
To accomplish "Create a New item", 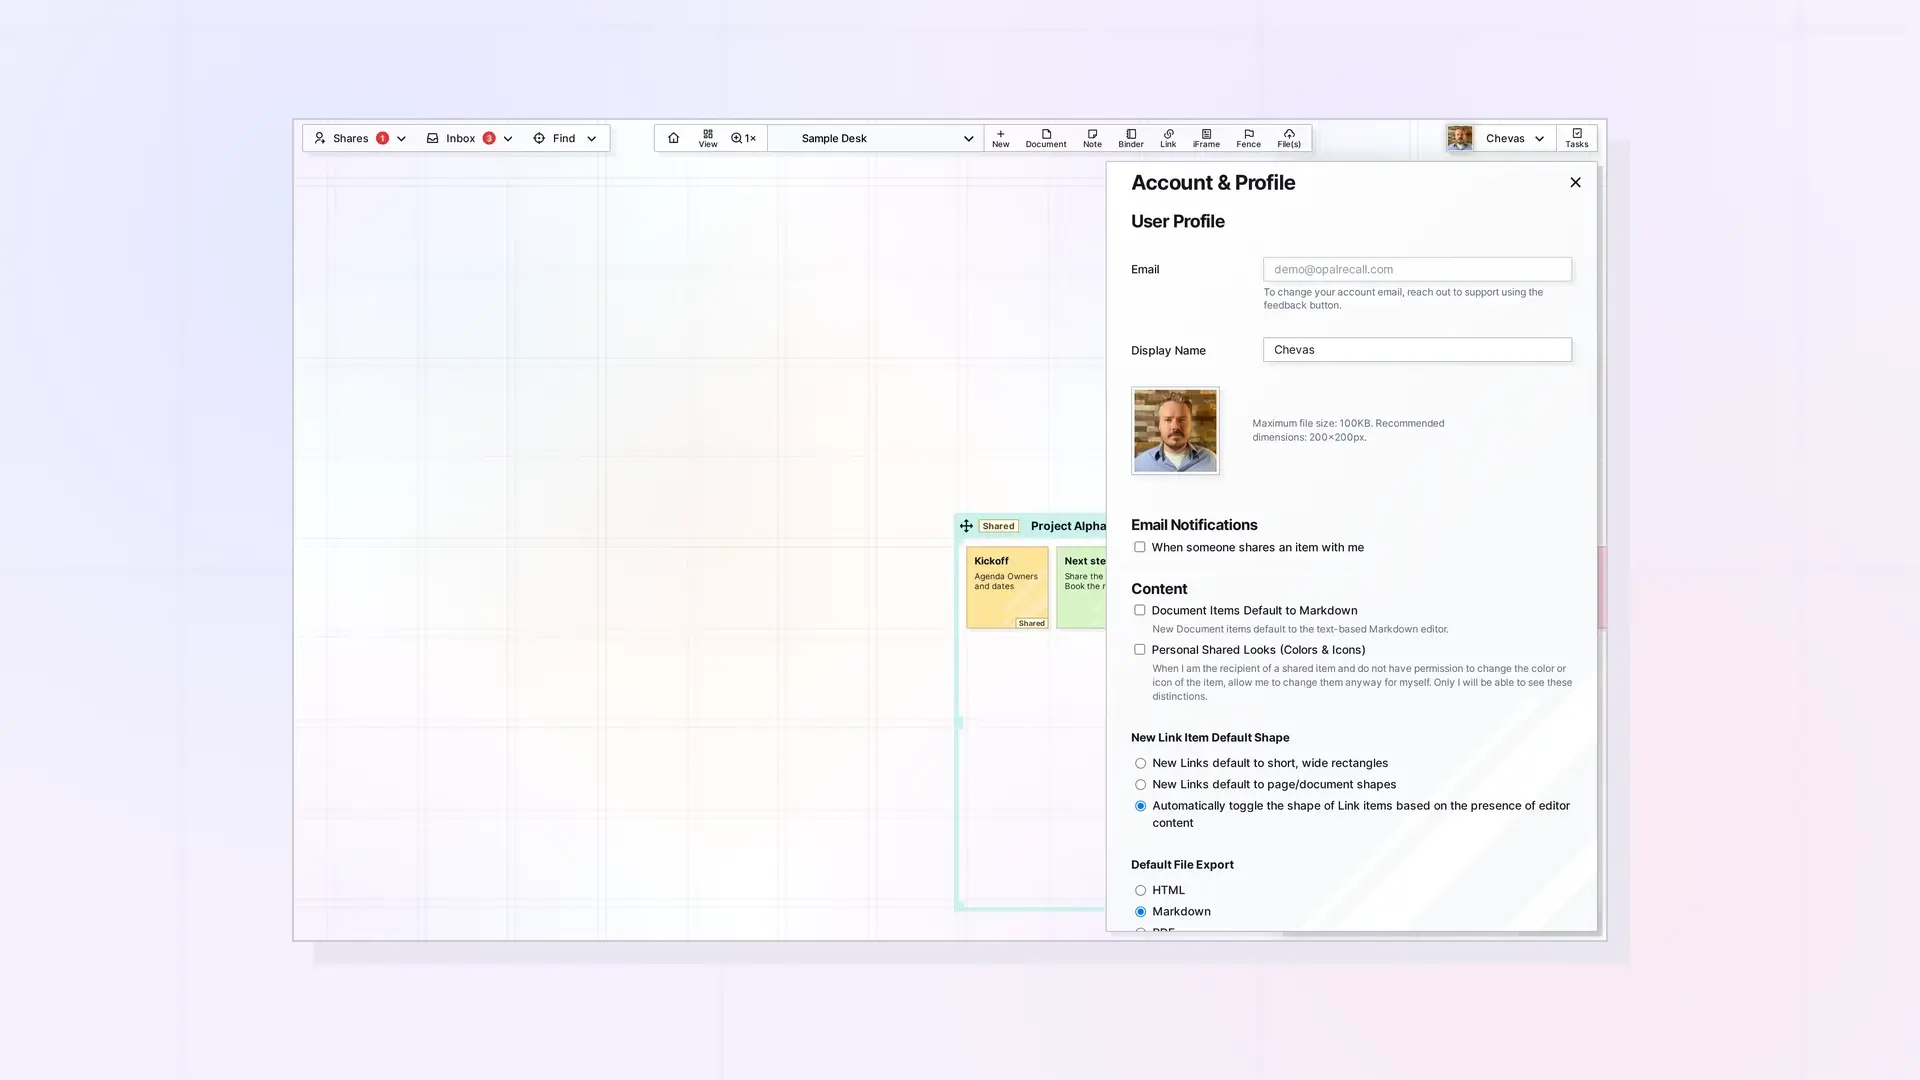I will click(x=1000, y=138).
